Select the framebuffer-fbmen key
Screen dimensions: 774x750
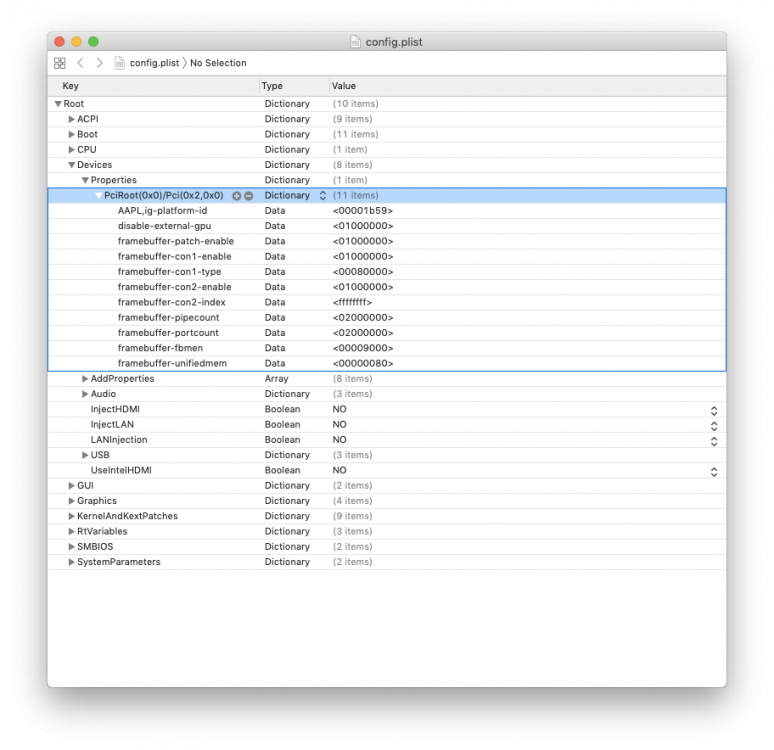coord(160,349)
